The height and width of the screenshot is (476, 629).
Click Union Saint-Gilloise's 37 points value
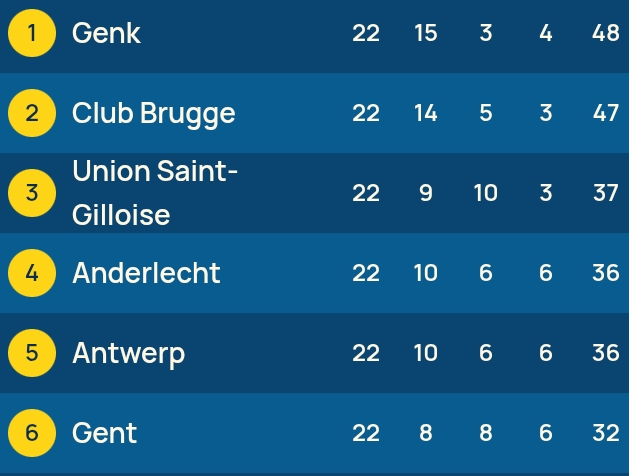[606, 193]
